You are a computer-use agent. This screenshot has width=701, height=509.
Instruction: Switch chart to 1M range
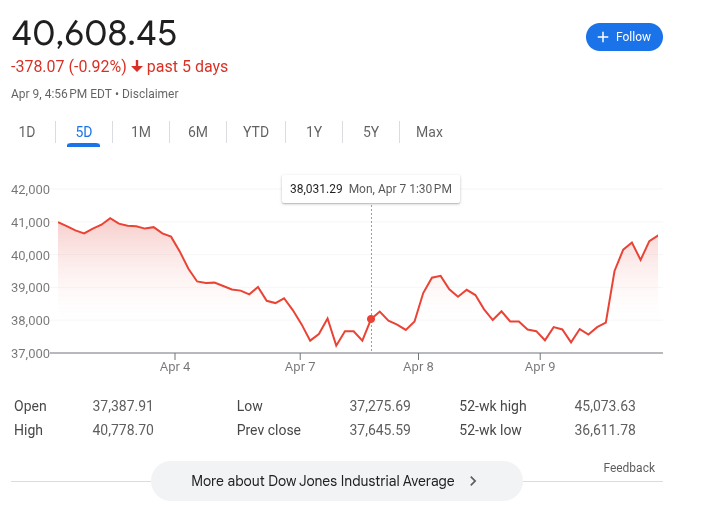(x=140, y=132)
